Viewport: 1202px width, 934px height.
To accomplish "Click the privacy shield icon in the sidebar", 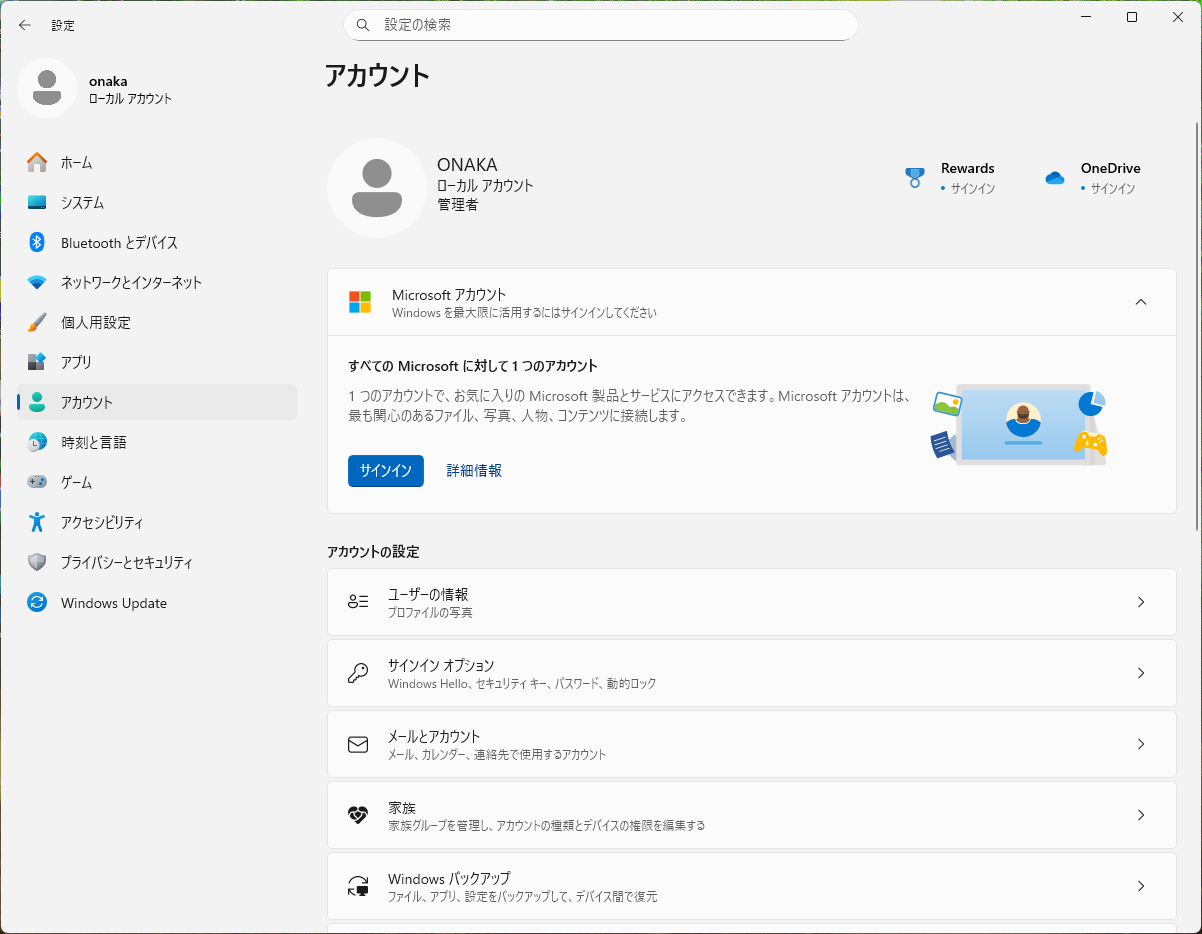I will coord(37,562).
